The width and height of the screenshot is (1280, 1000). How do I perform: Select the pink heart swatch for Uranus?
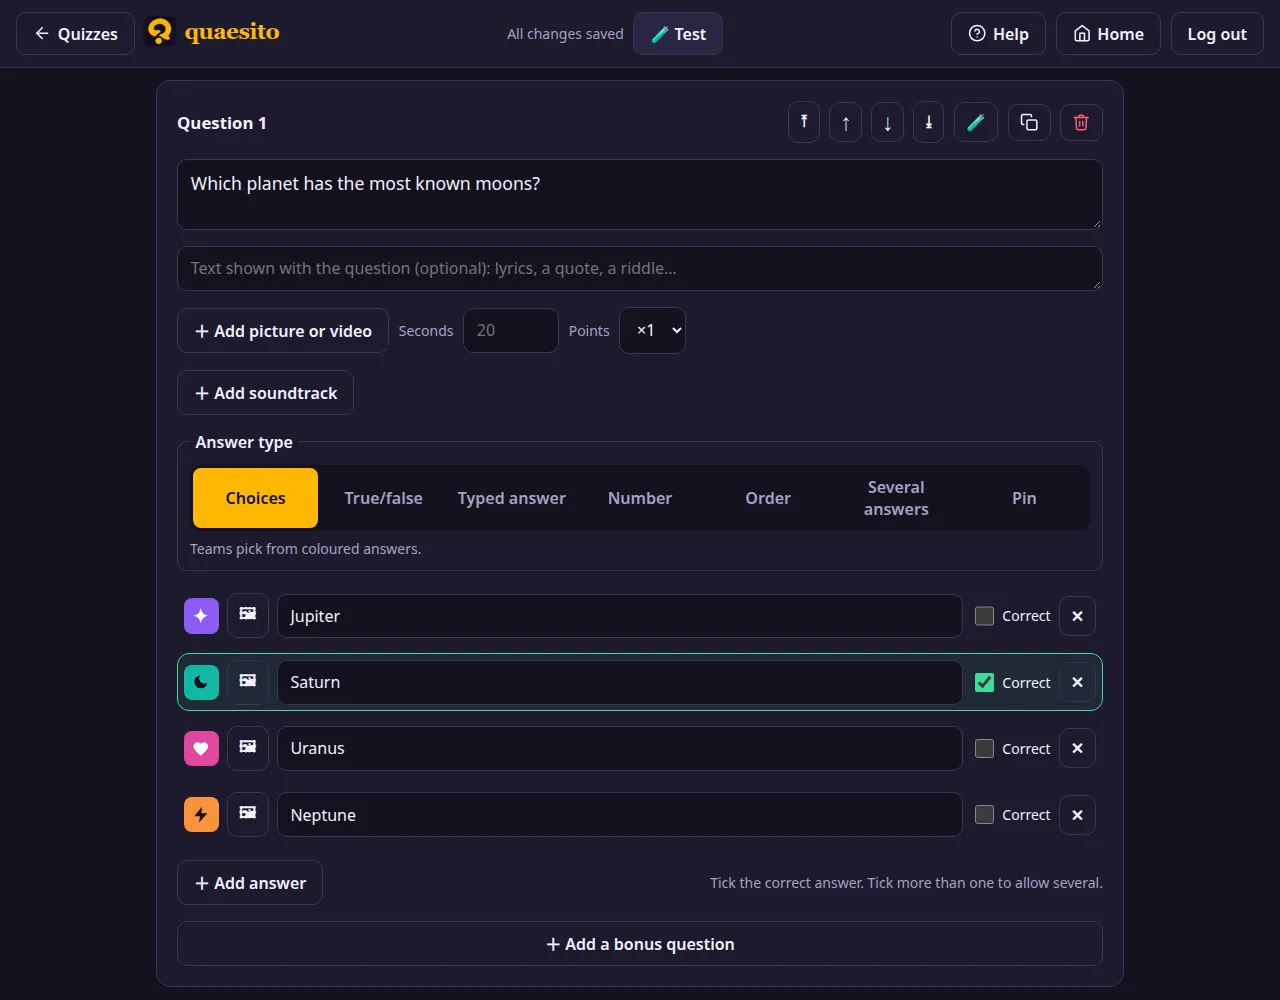[201, 748]
